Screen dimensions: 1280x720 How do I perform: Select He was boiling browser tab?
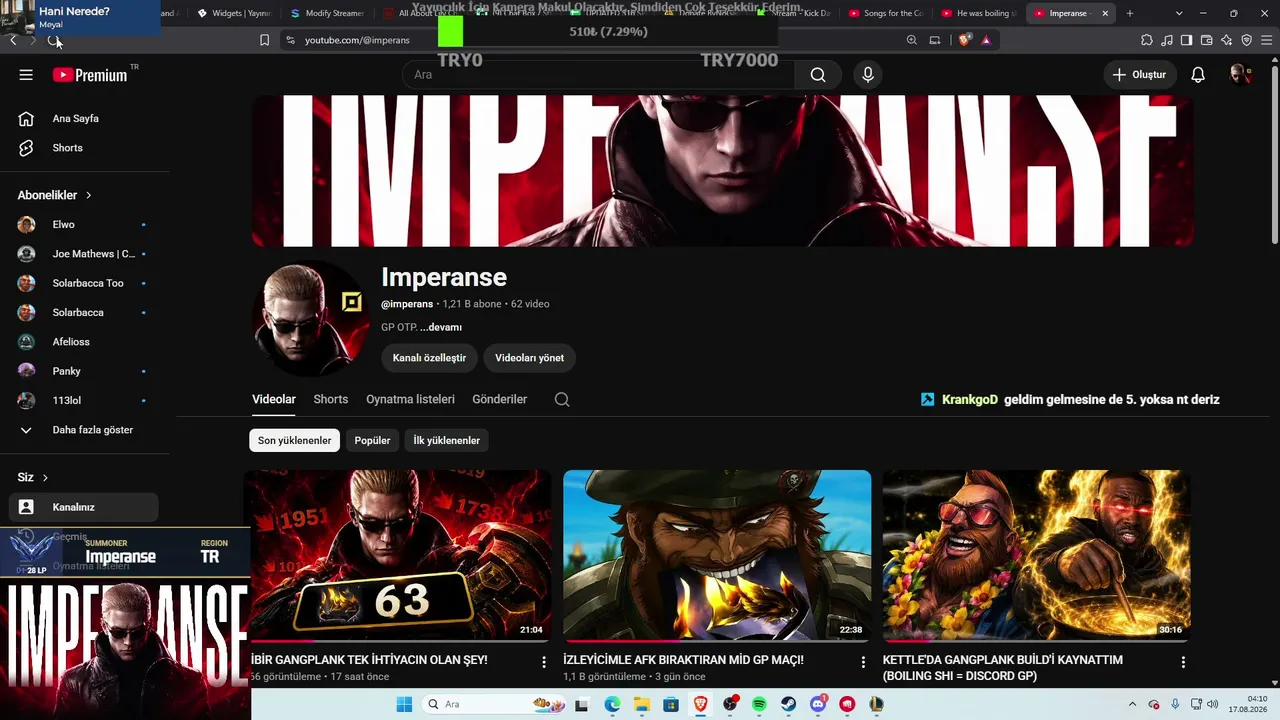tap(978, 13)
